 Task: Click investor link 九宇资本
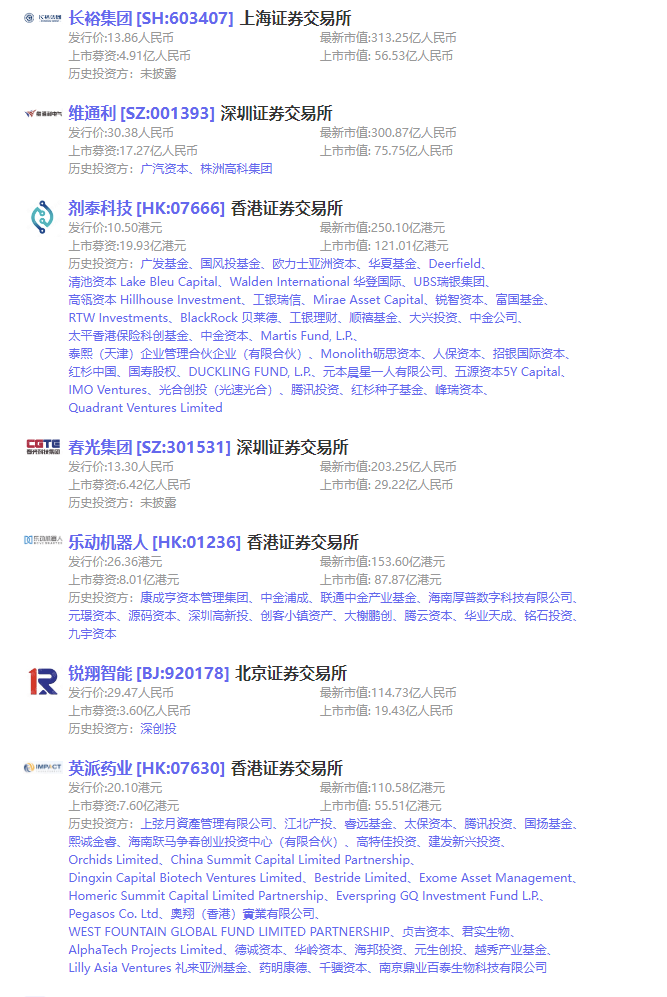pos(93,634)
